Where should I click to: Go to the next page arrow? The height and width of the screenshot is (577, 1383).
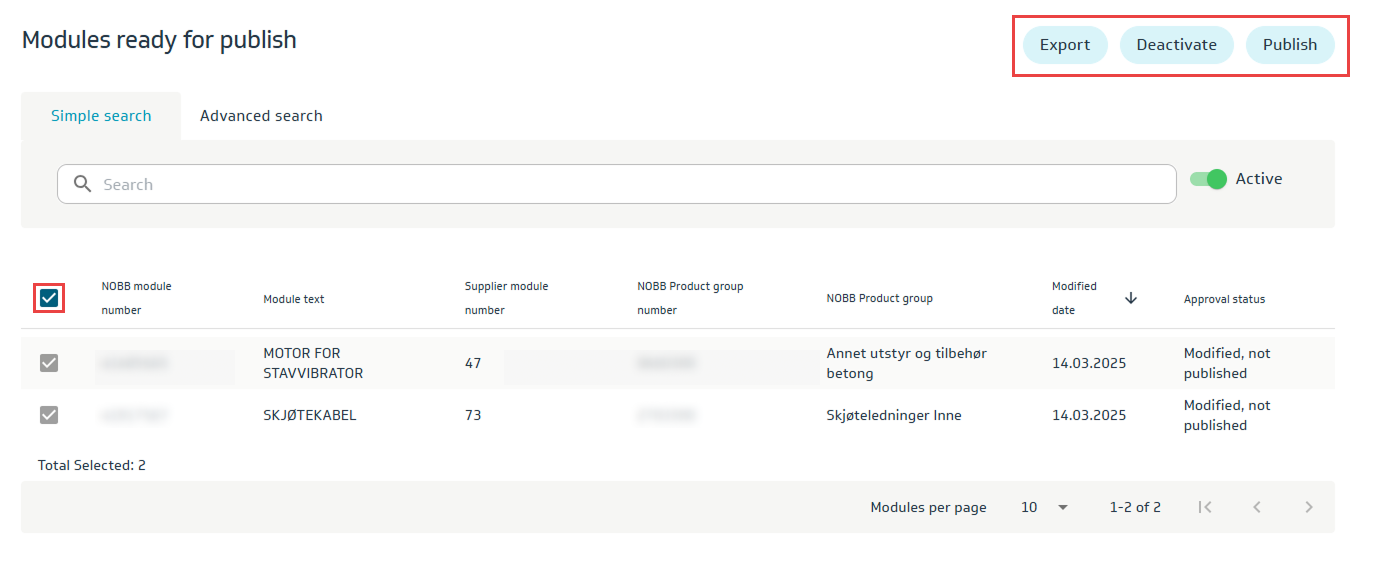tap(1309, 507)
